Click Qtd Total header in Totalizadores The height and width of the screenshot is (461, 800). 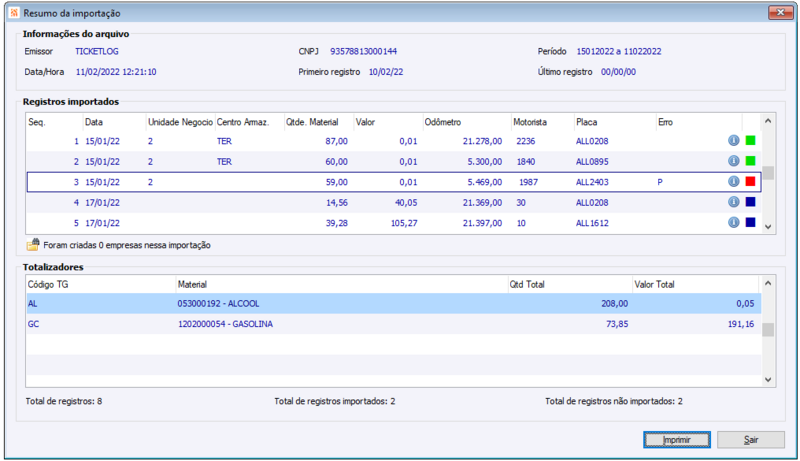[x=527, y=285]
